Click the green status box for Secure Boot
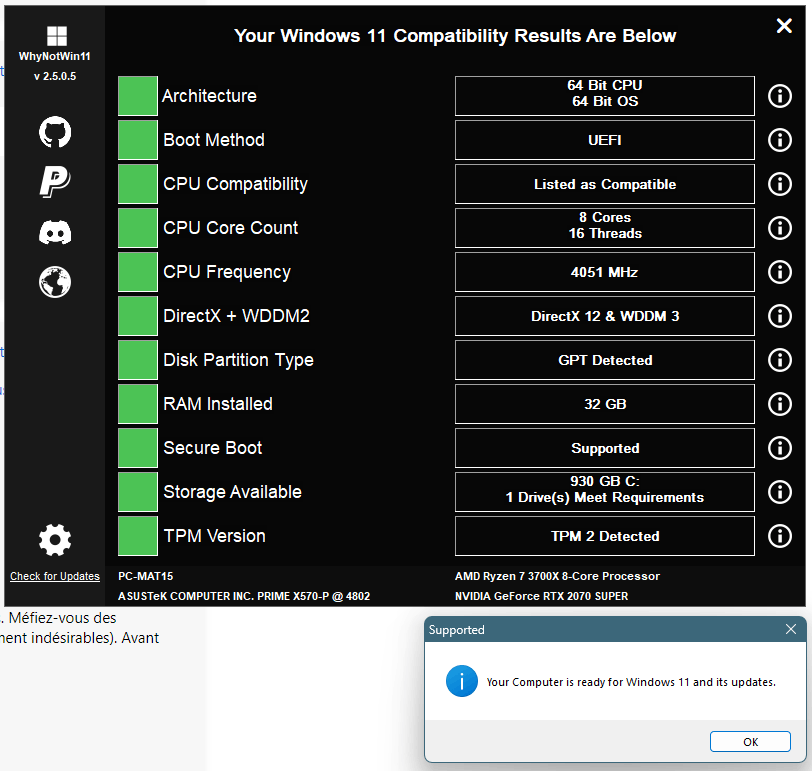The height and width of the screenshot is (771, 812). click(x=138, y=448)
